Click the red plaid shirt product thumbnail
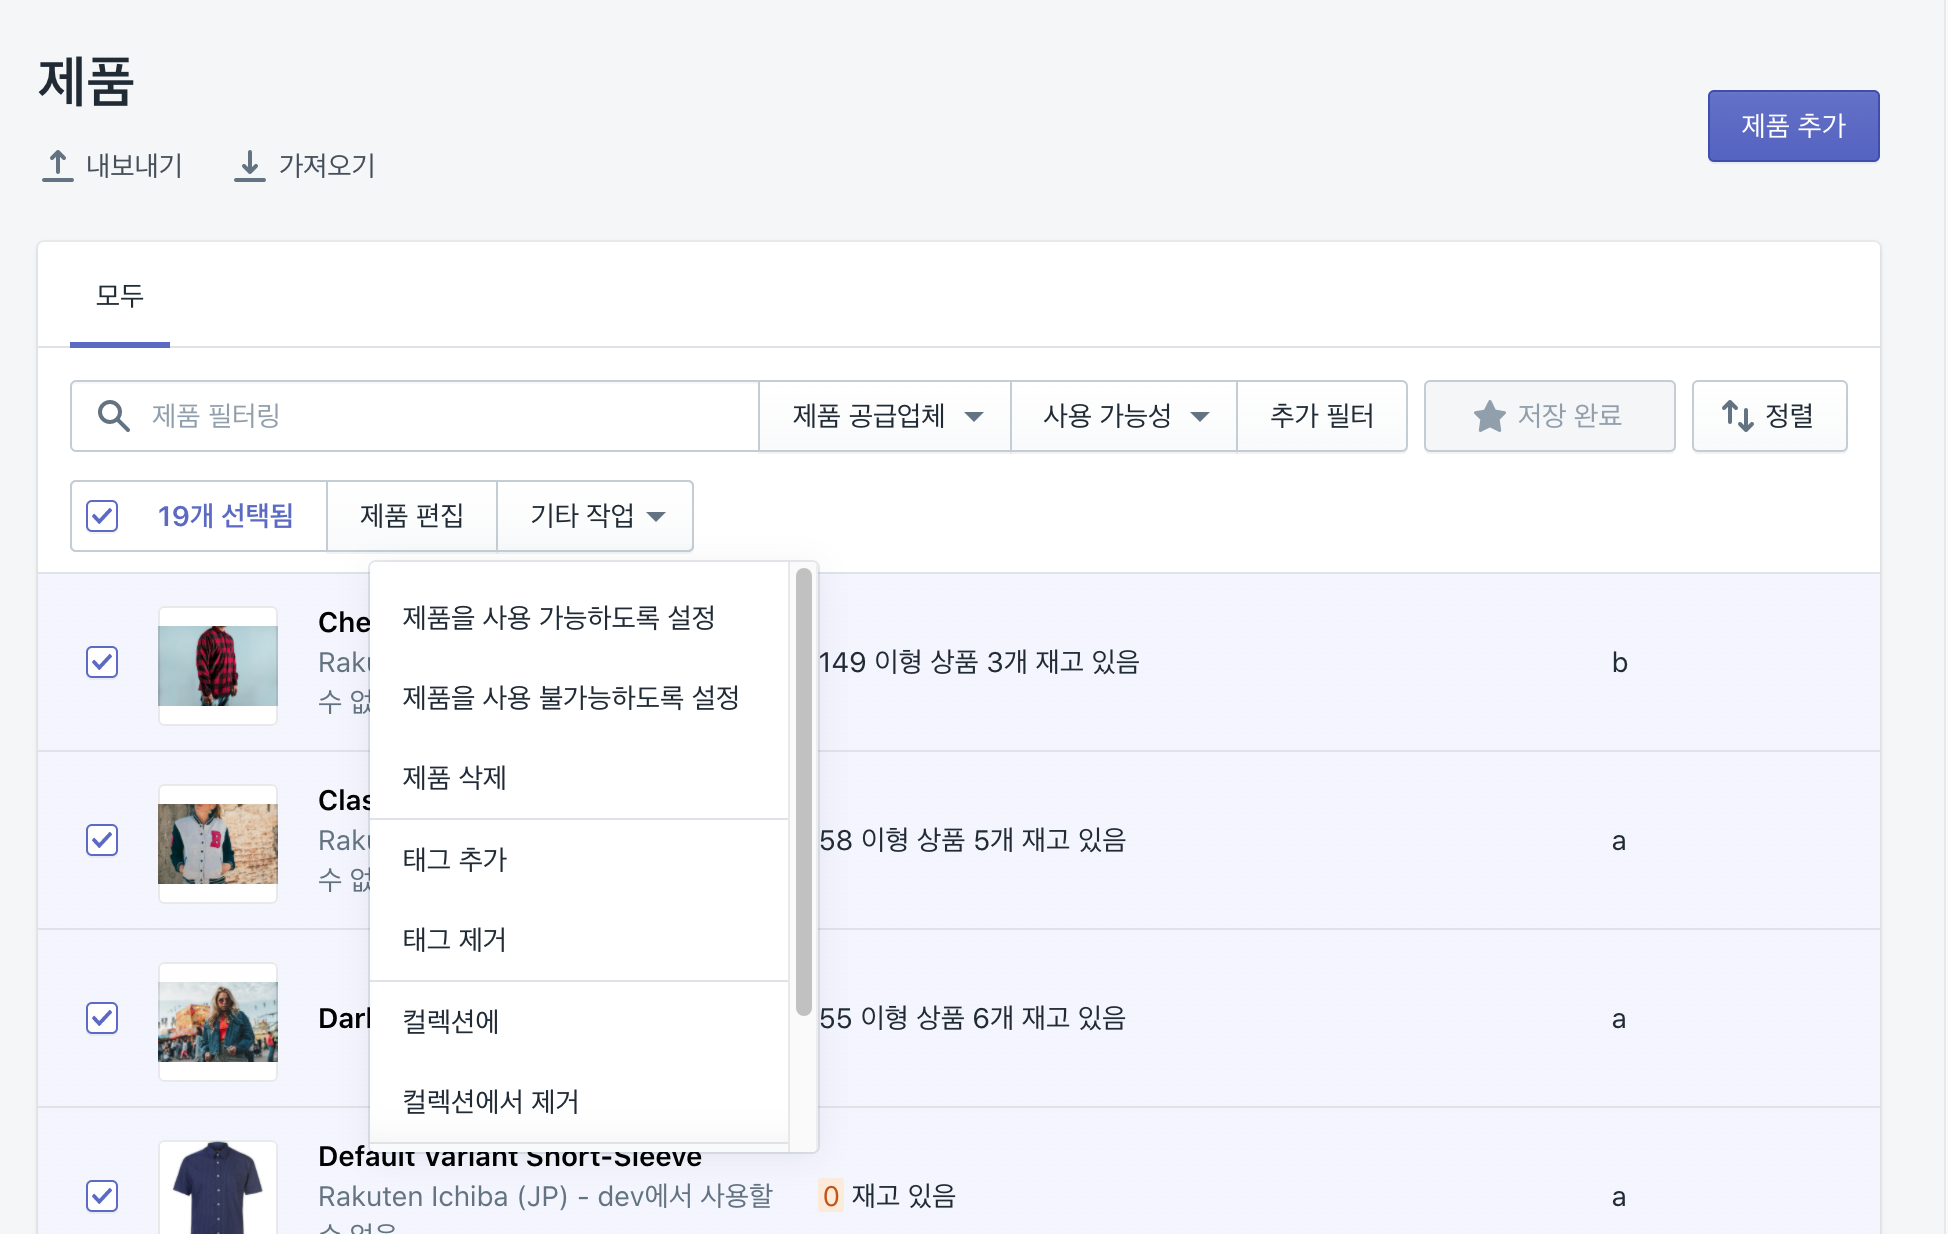The image size is (1948, 1234). (218, 665)
